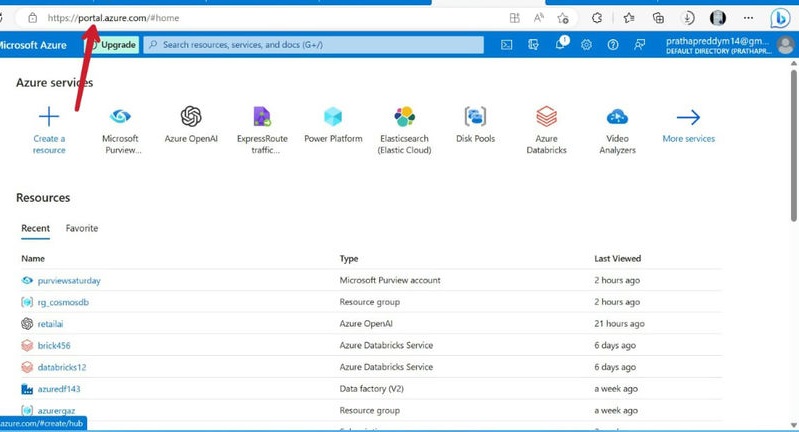The height and width of the screenshot is (432, 799).
Task: Click the account avatar in Azure header
Action: click(785, 45)
